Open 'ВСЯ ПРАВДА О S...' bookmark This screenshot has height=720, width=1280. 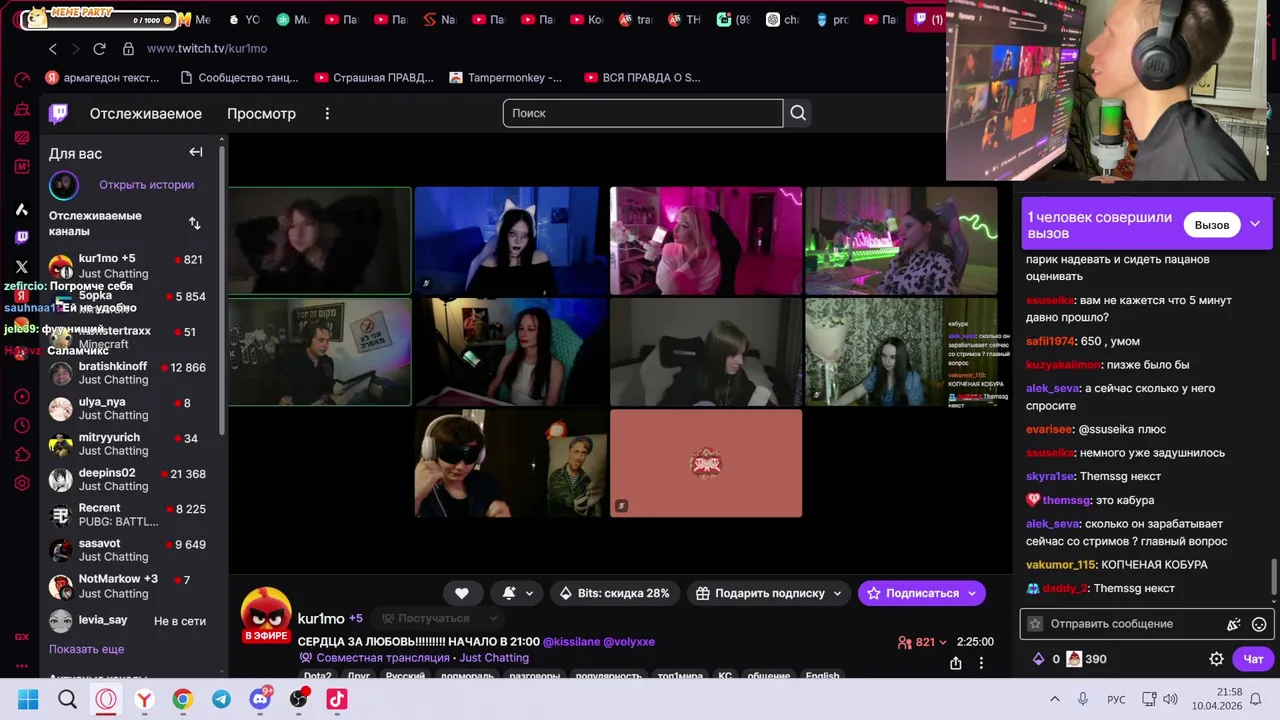click(x=642, y=77)
